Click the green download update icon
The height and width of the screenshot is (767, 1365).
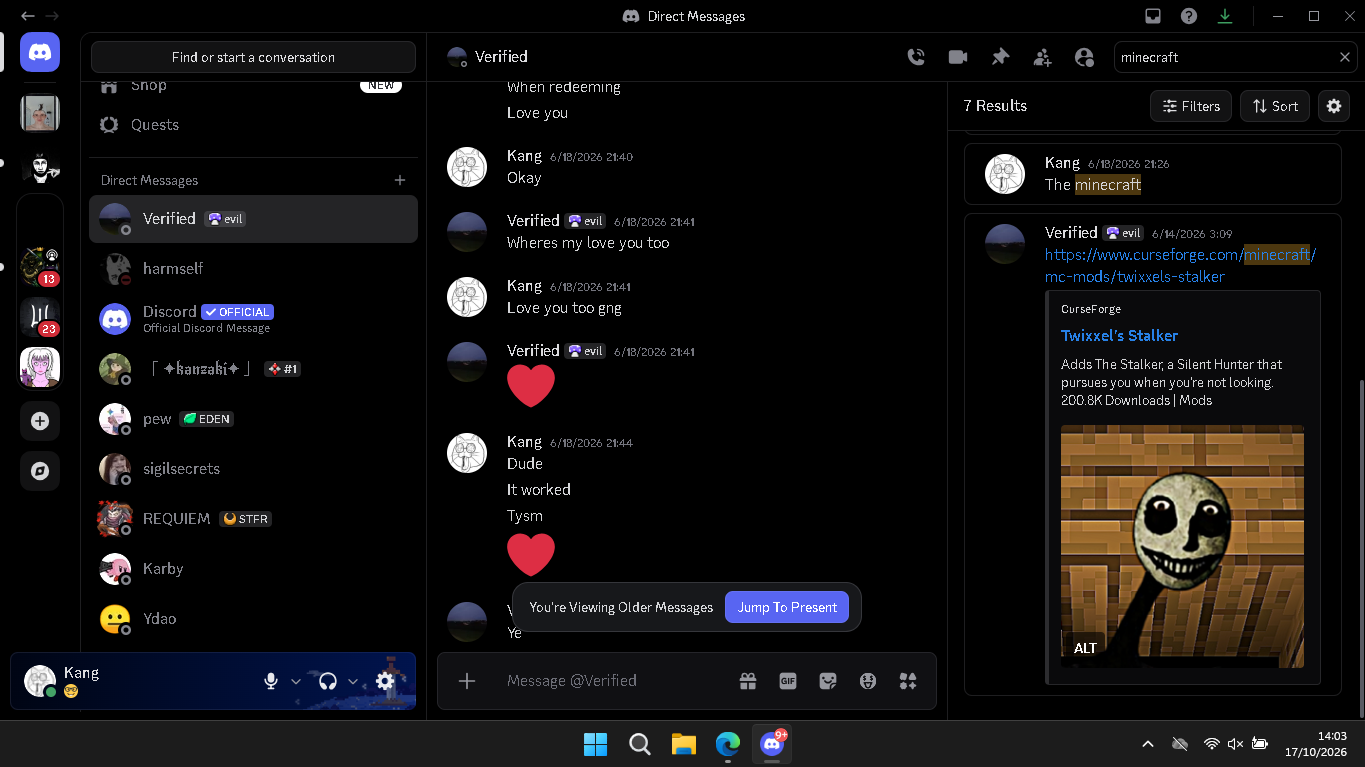[1225, 16]
